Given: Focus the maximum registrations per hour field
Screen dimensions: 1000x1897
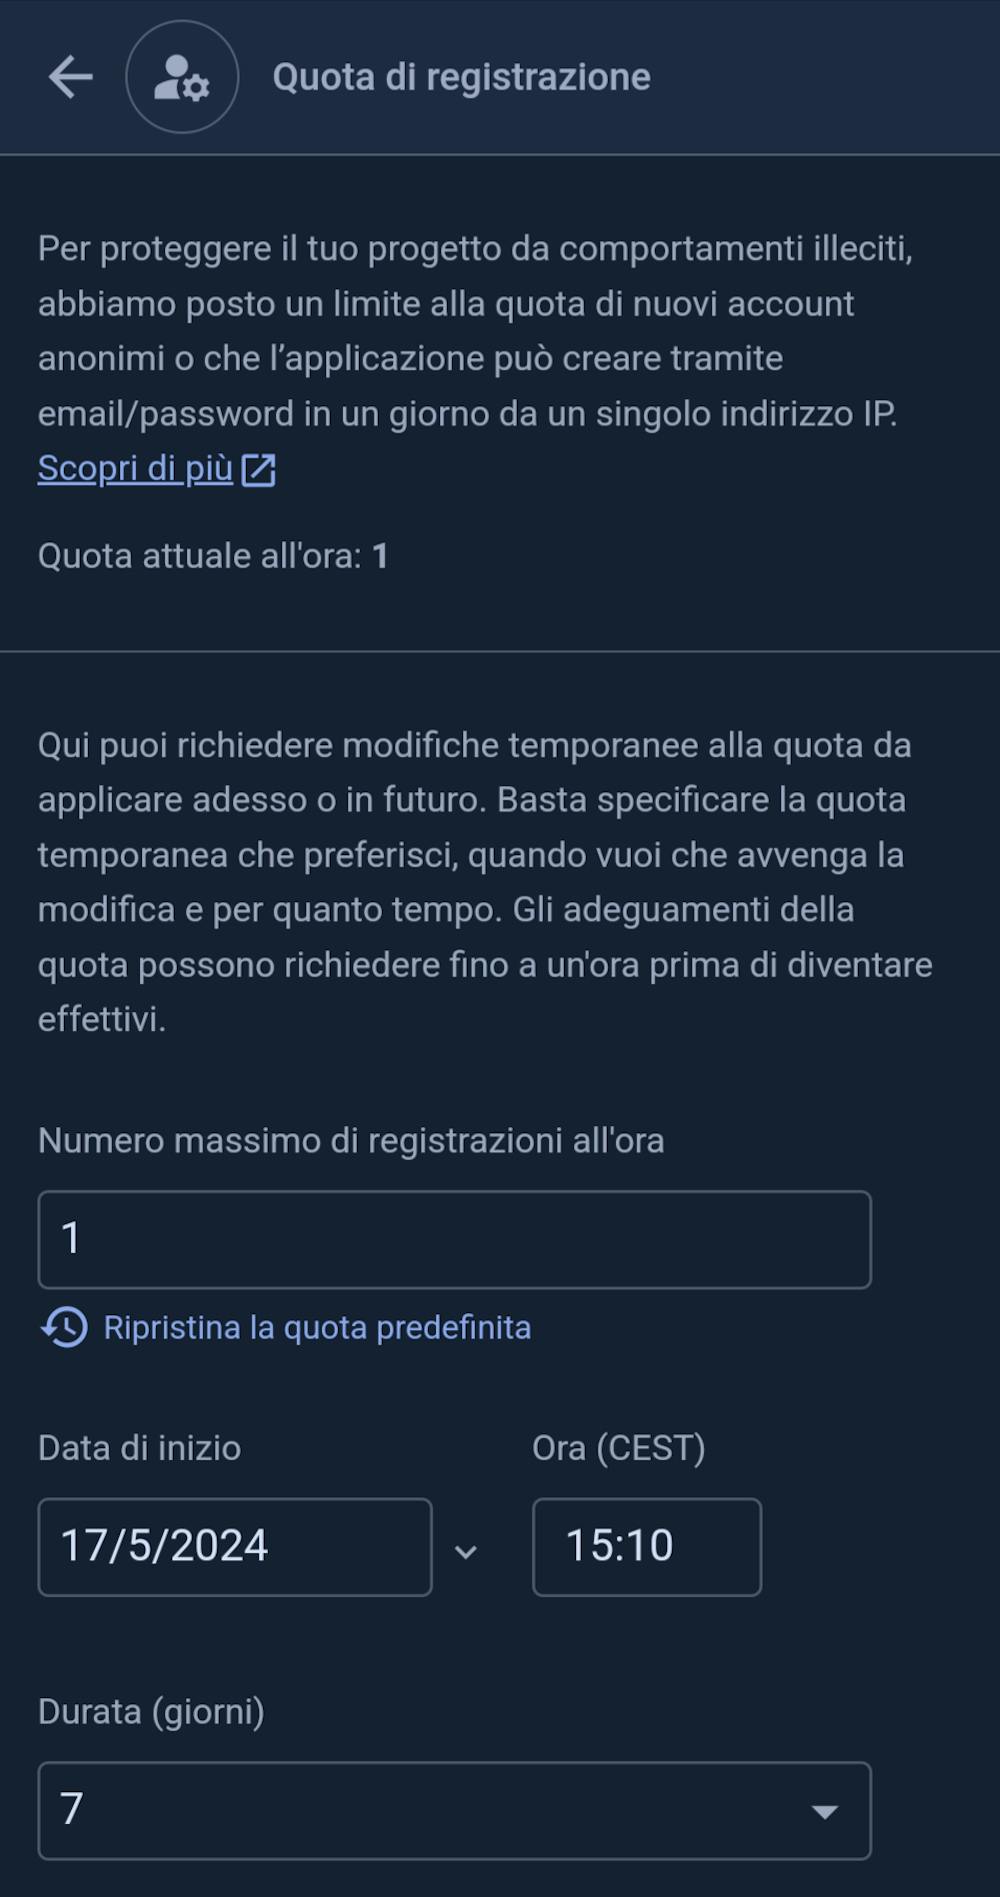Looking at the screenshot, I should (454, 1239).
